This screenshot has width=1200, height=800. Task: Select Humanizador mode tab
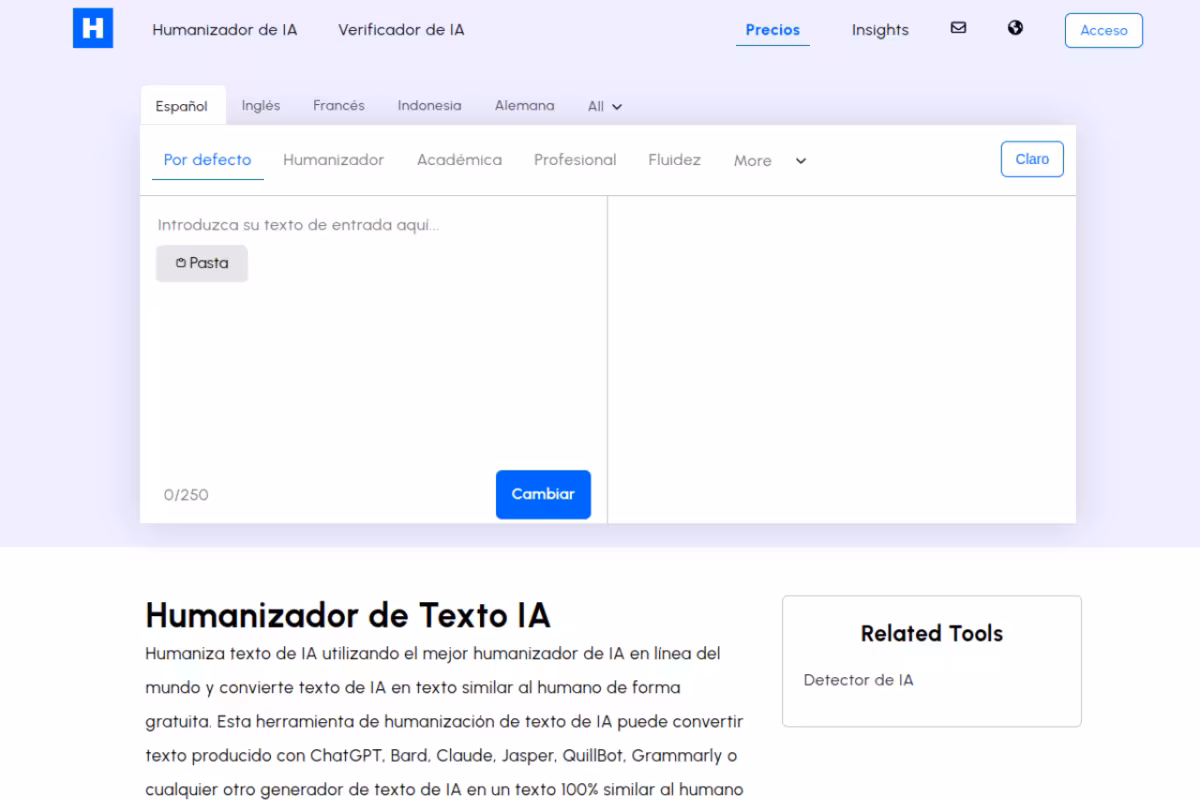pos(334,160)
